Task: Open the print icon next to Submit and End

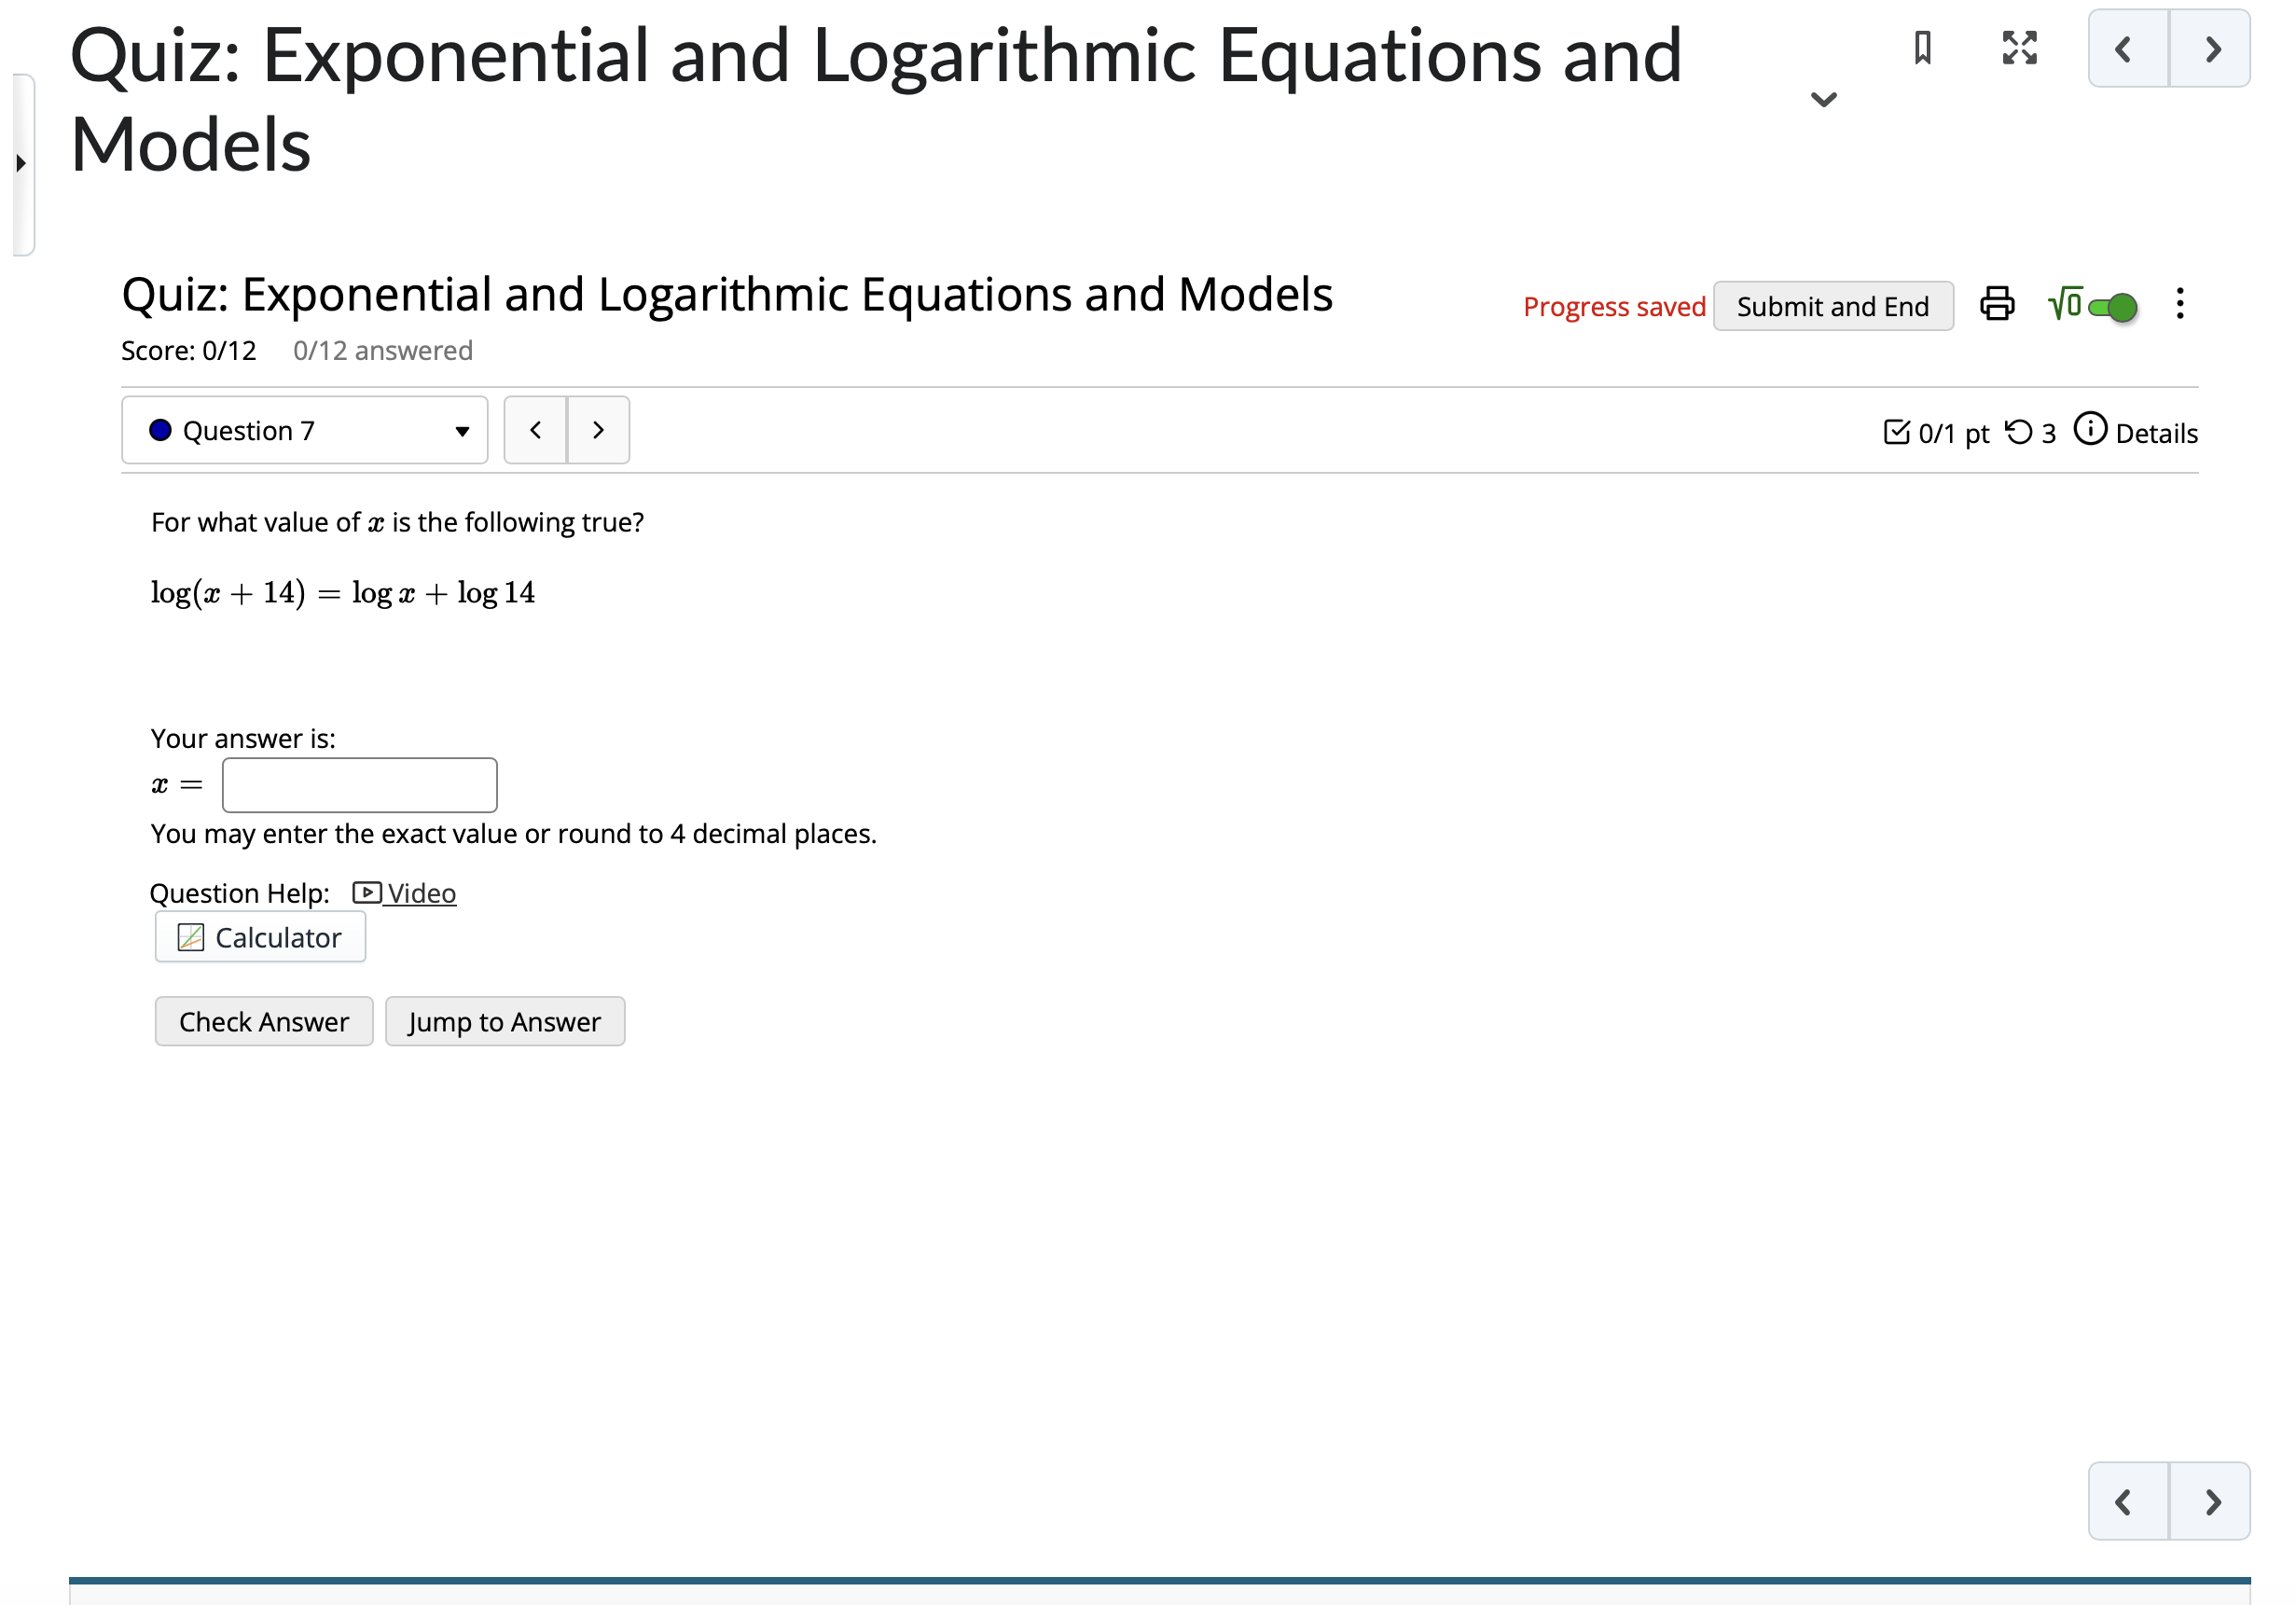Action: (x=1996, y=305)
